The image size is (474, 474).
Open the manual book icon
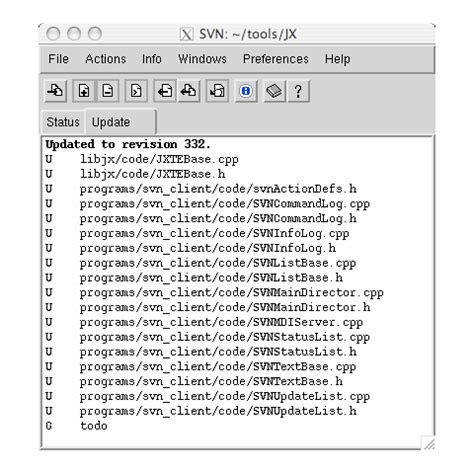click(274, 91)
